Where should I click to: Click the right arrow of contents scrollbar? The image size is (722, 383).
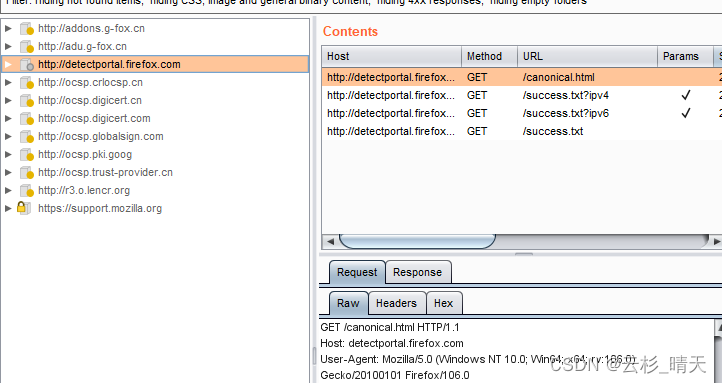[716, 241]
